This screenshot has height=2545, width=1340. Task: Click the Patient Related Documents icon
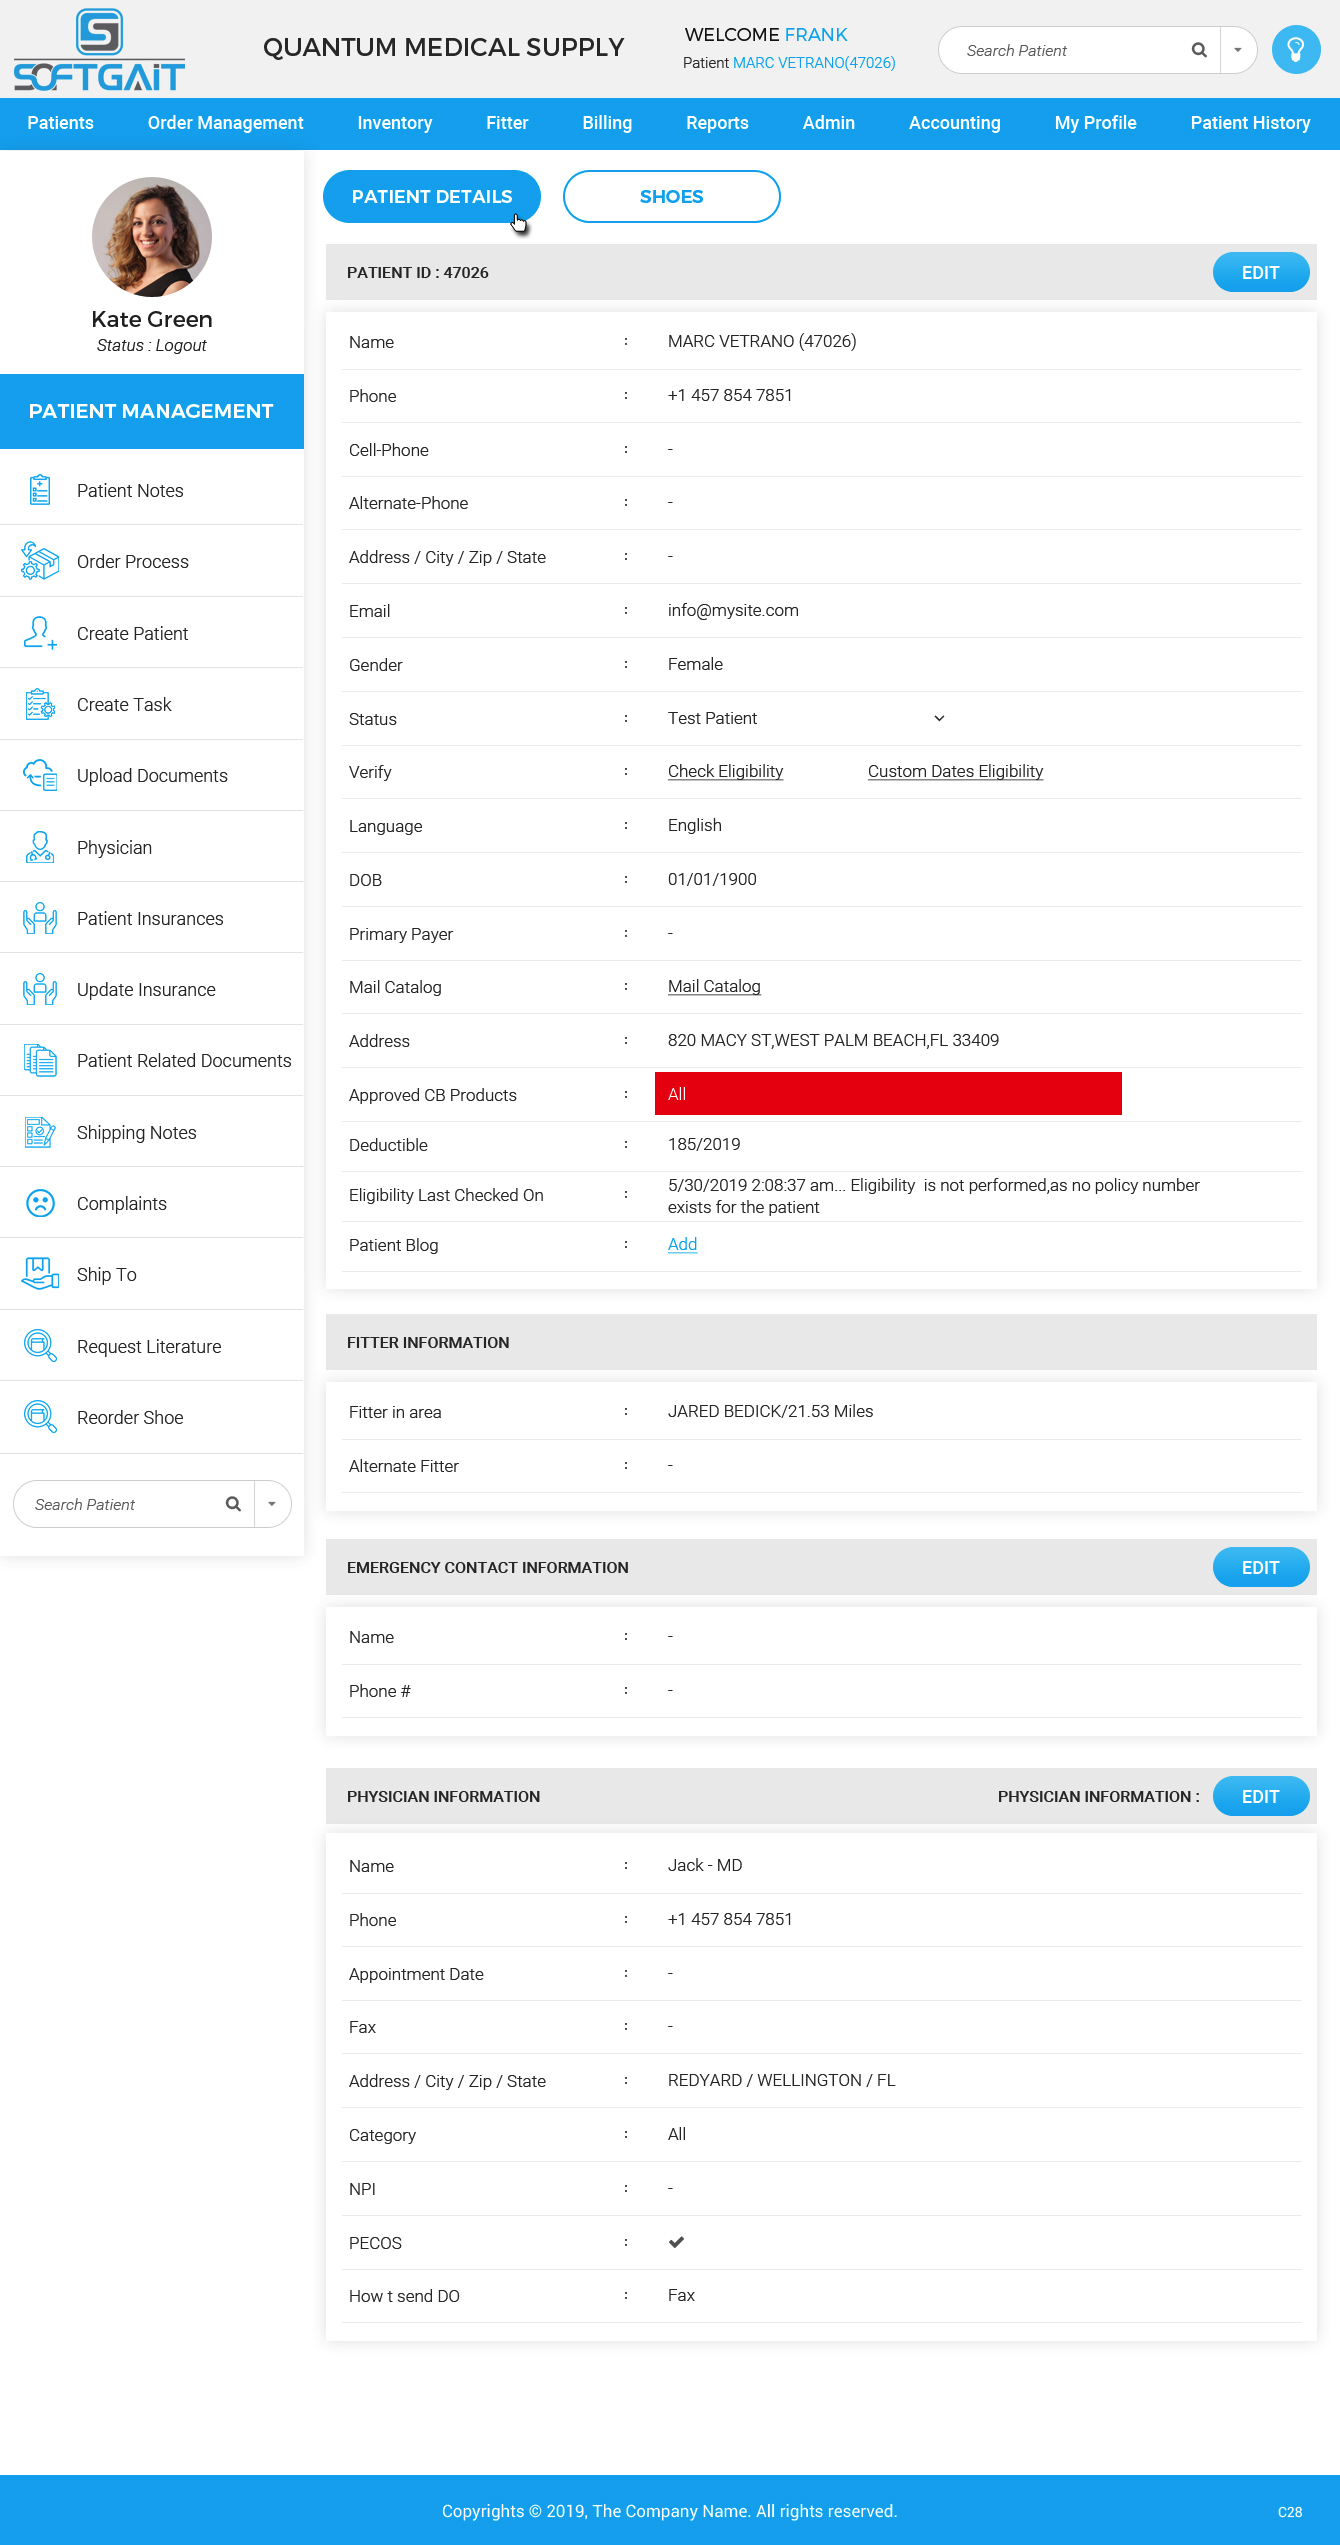click(40, 1060)
